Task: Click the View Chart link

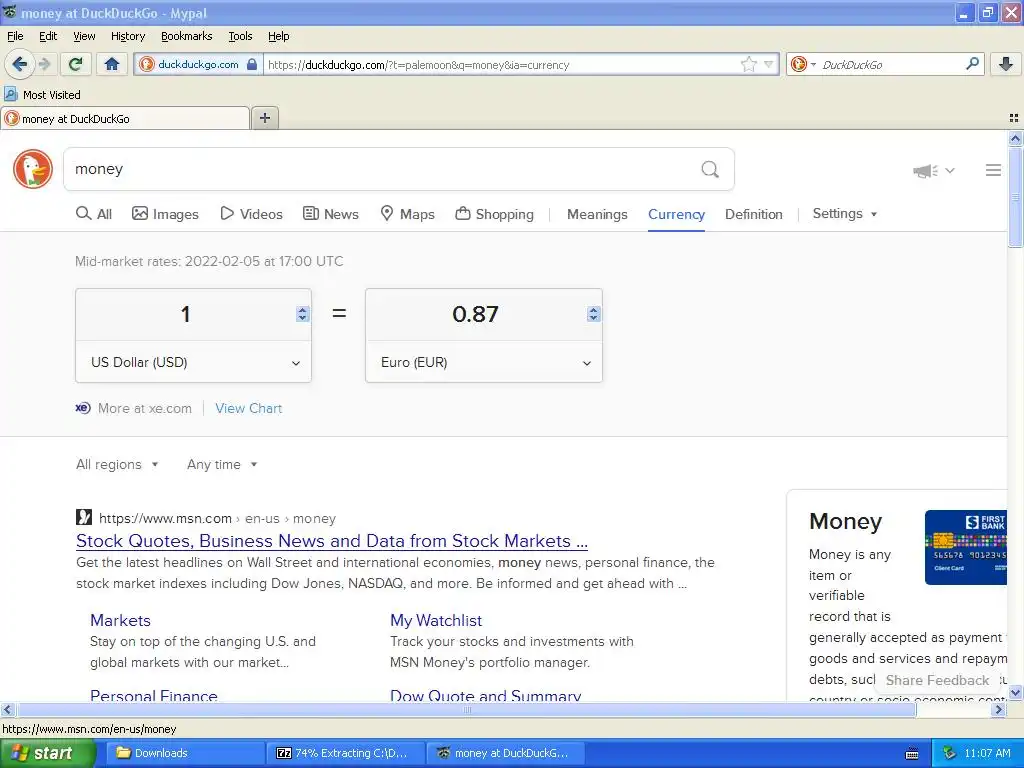Action: [x=249, y=408]
